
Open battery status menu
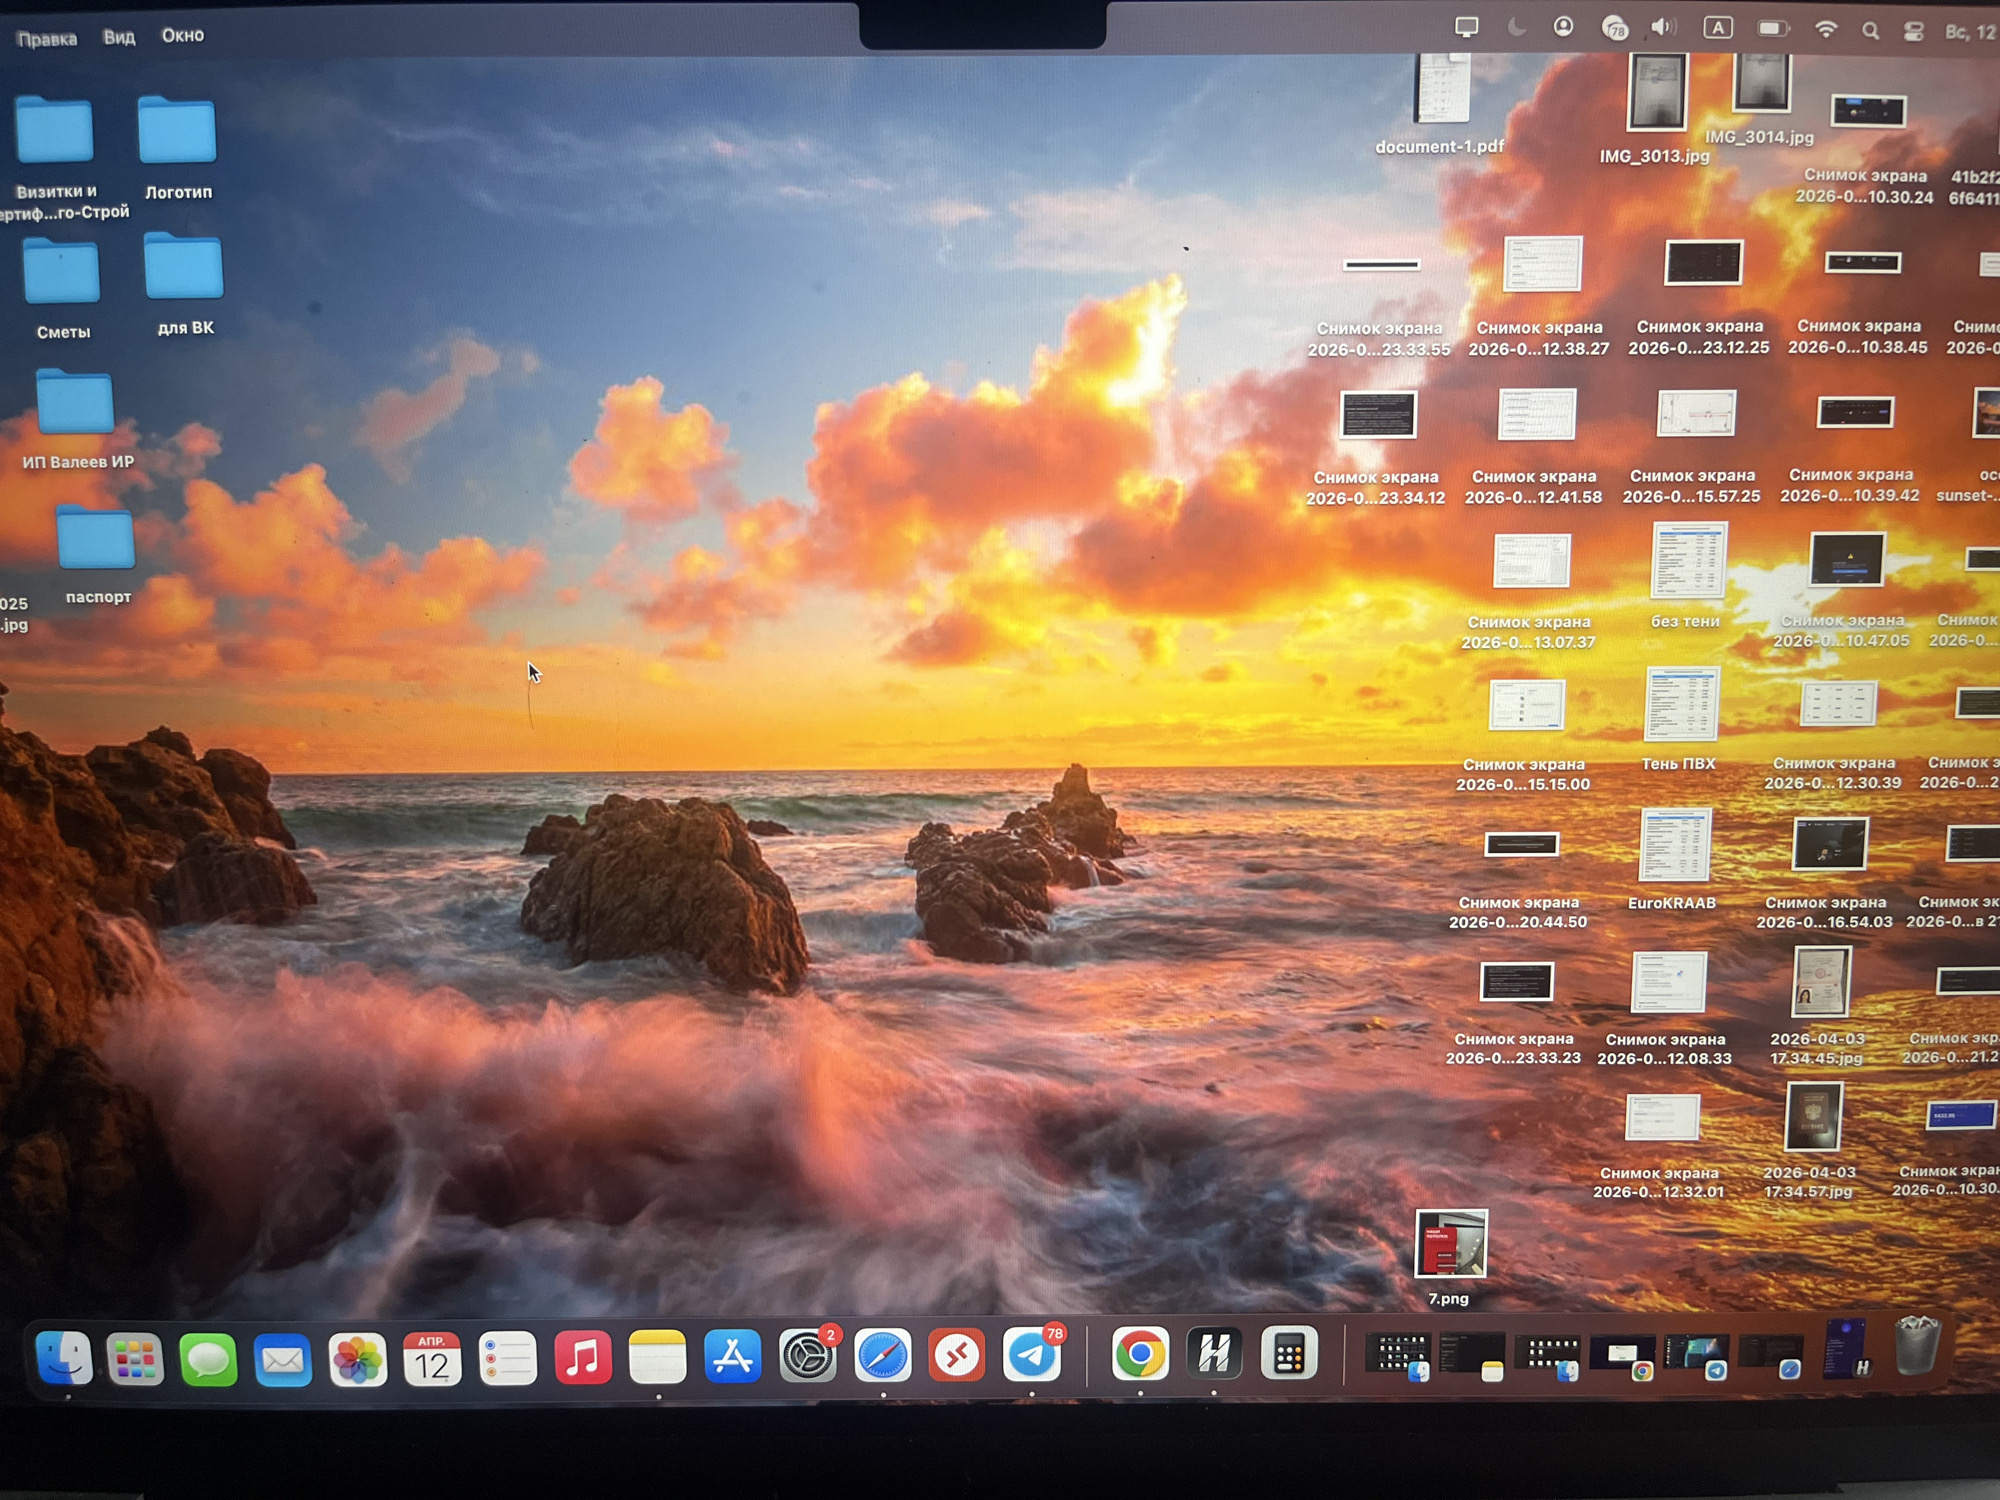coord(1773,29)
